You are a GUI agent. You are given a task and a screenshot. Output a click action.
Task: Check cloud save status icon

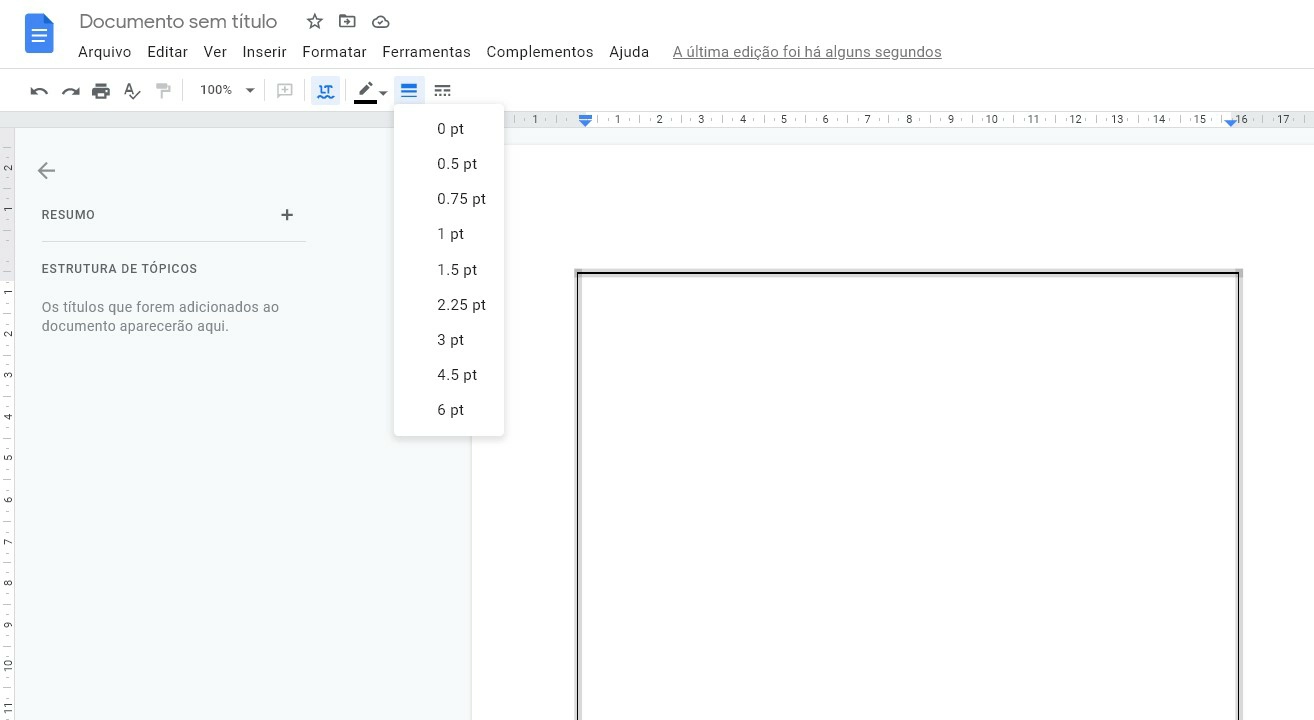tap(380, 21)
